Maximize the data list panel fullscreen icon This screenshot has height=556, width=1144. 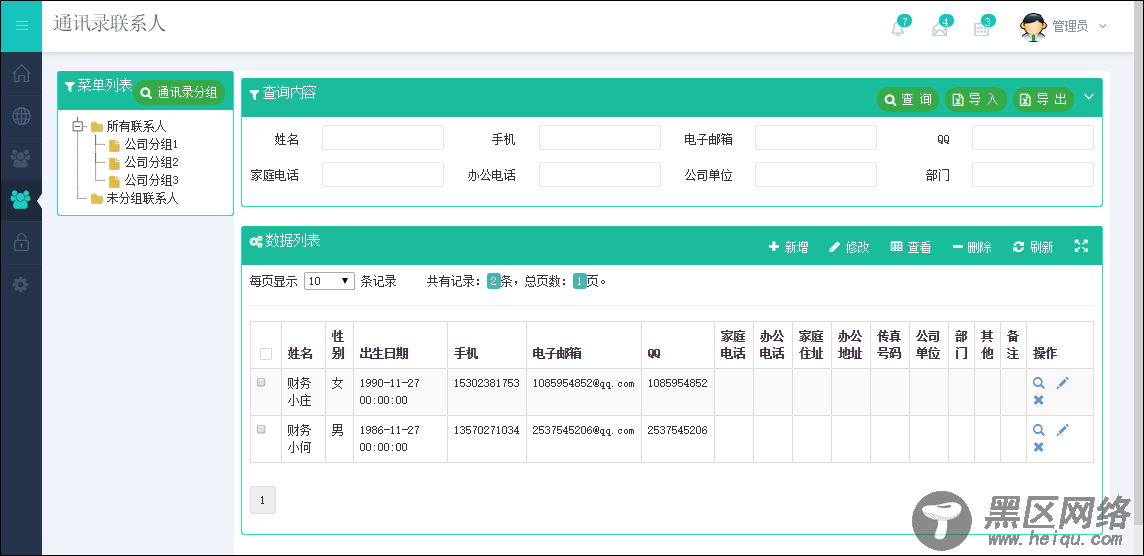pos(1081,246)
